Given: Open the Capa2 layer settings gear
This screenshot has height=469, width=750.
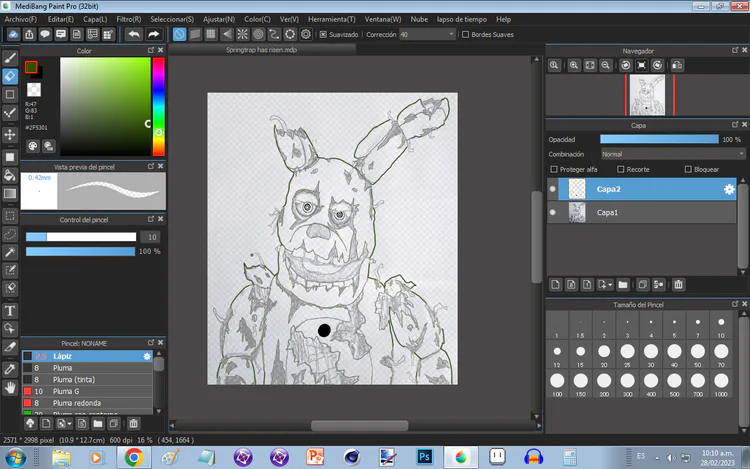Looking at the screenshot, I should (729, 189).
